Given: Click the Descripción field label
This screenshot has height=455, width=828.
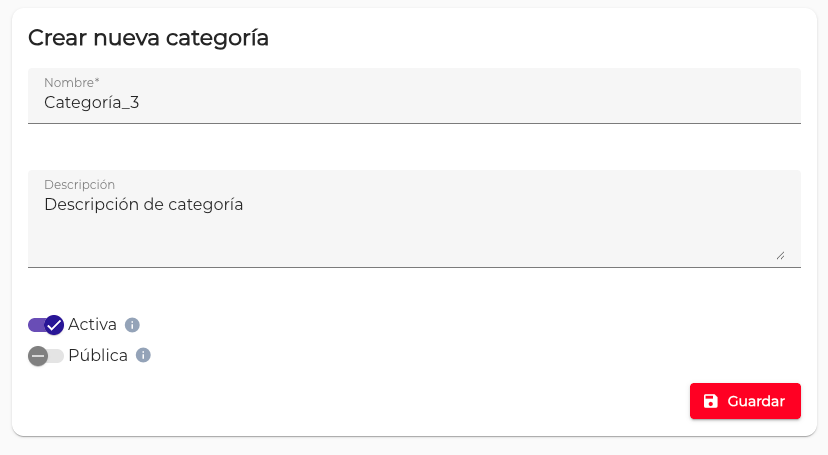Looking at the screenshot, I should click(x=79, y=184).
